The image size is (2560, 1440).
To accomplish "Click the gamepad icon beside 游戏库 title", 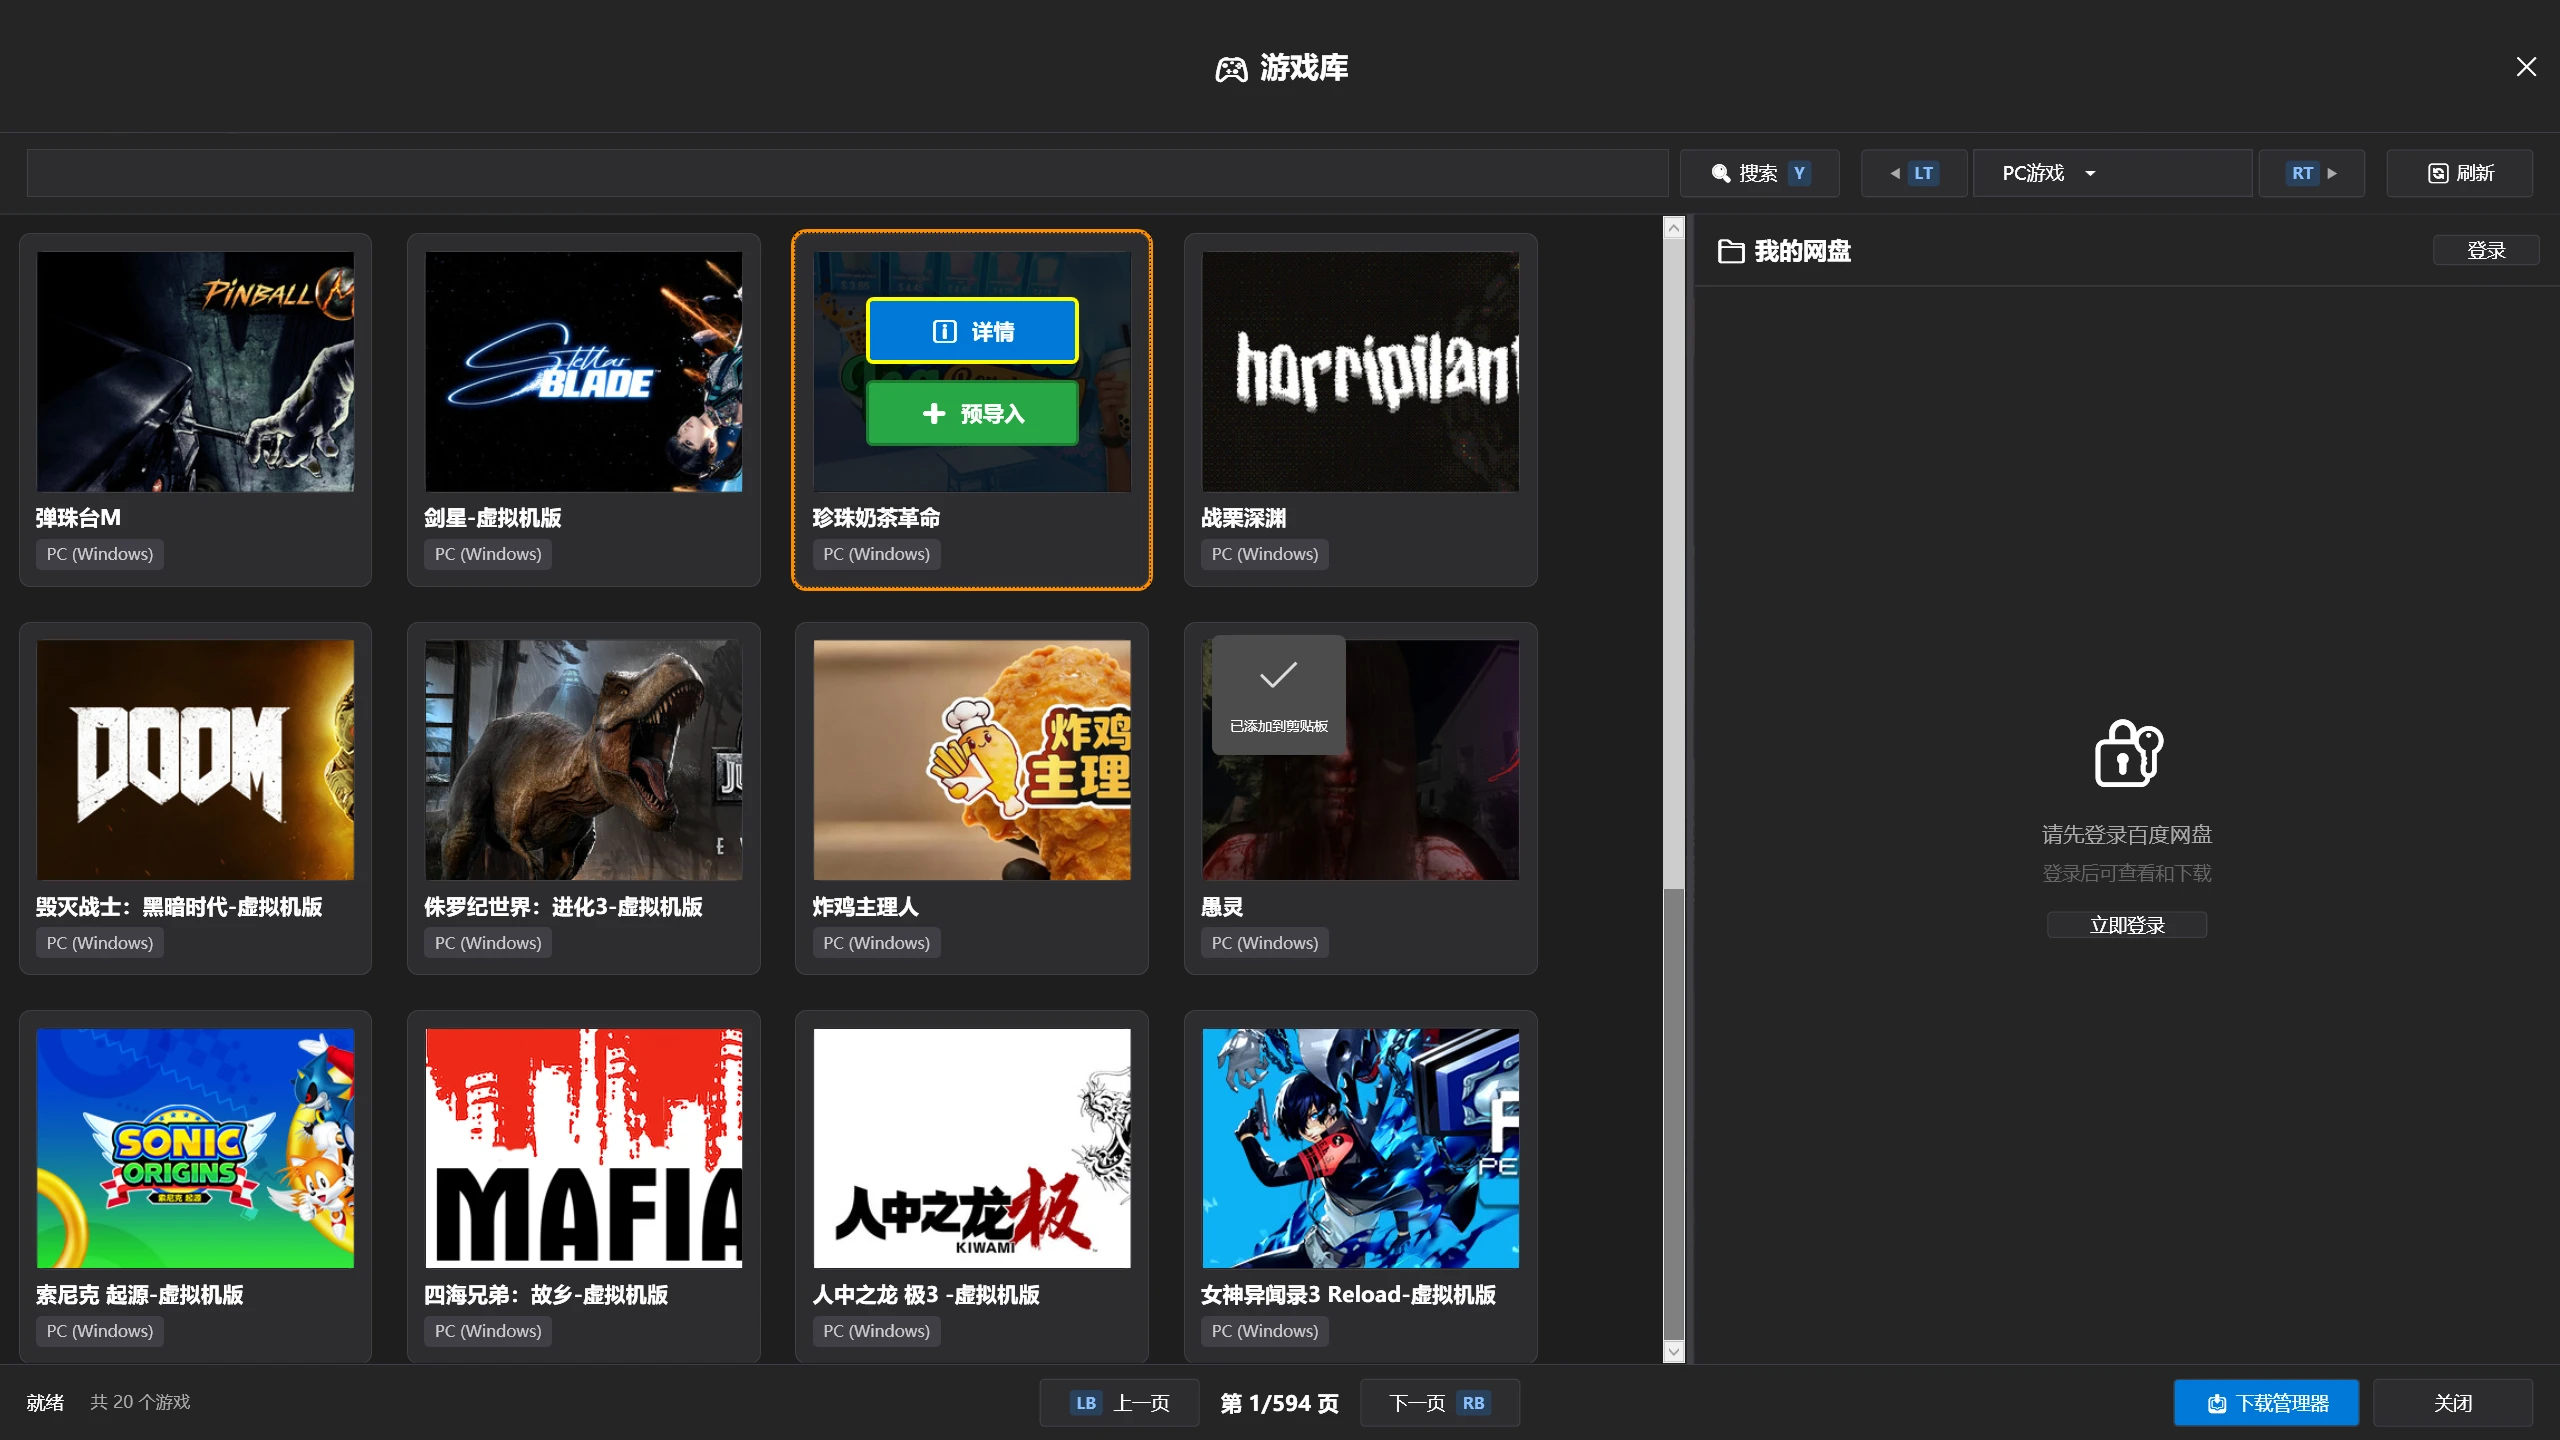I will pyautogui.click(x=1230, y=67).
